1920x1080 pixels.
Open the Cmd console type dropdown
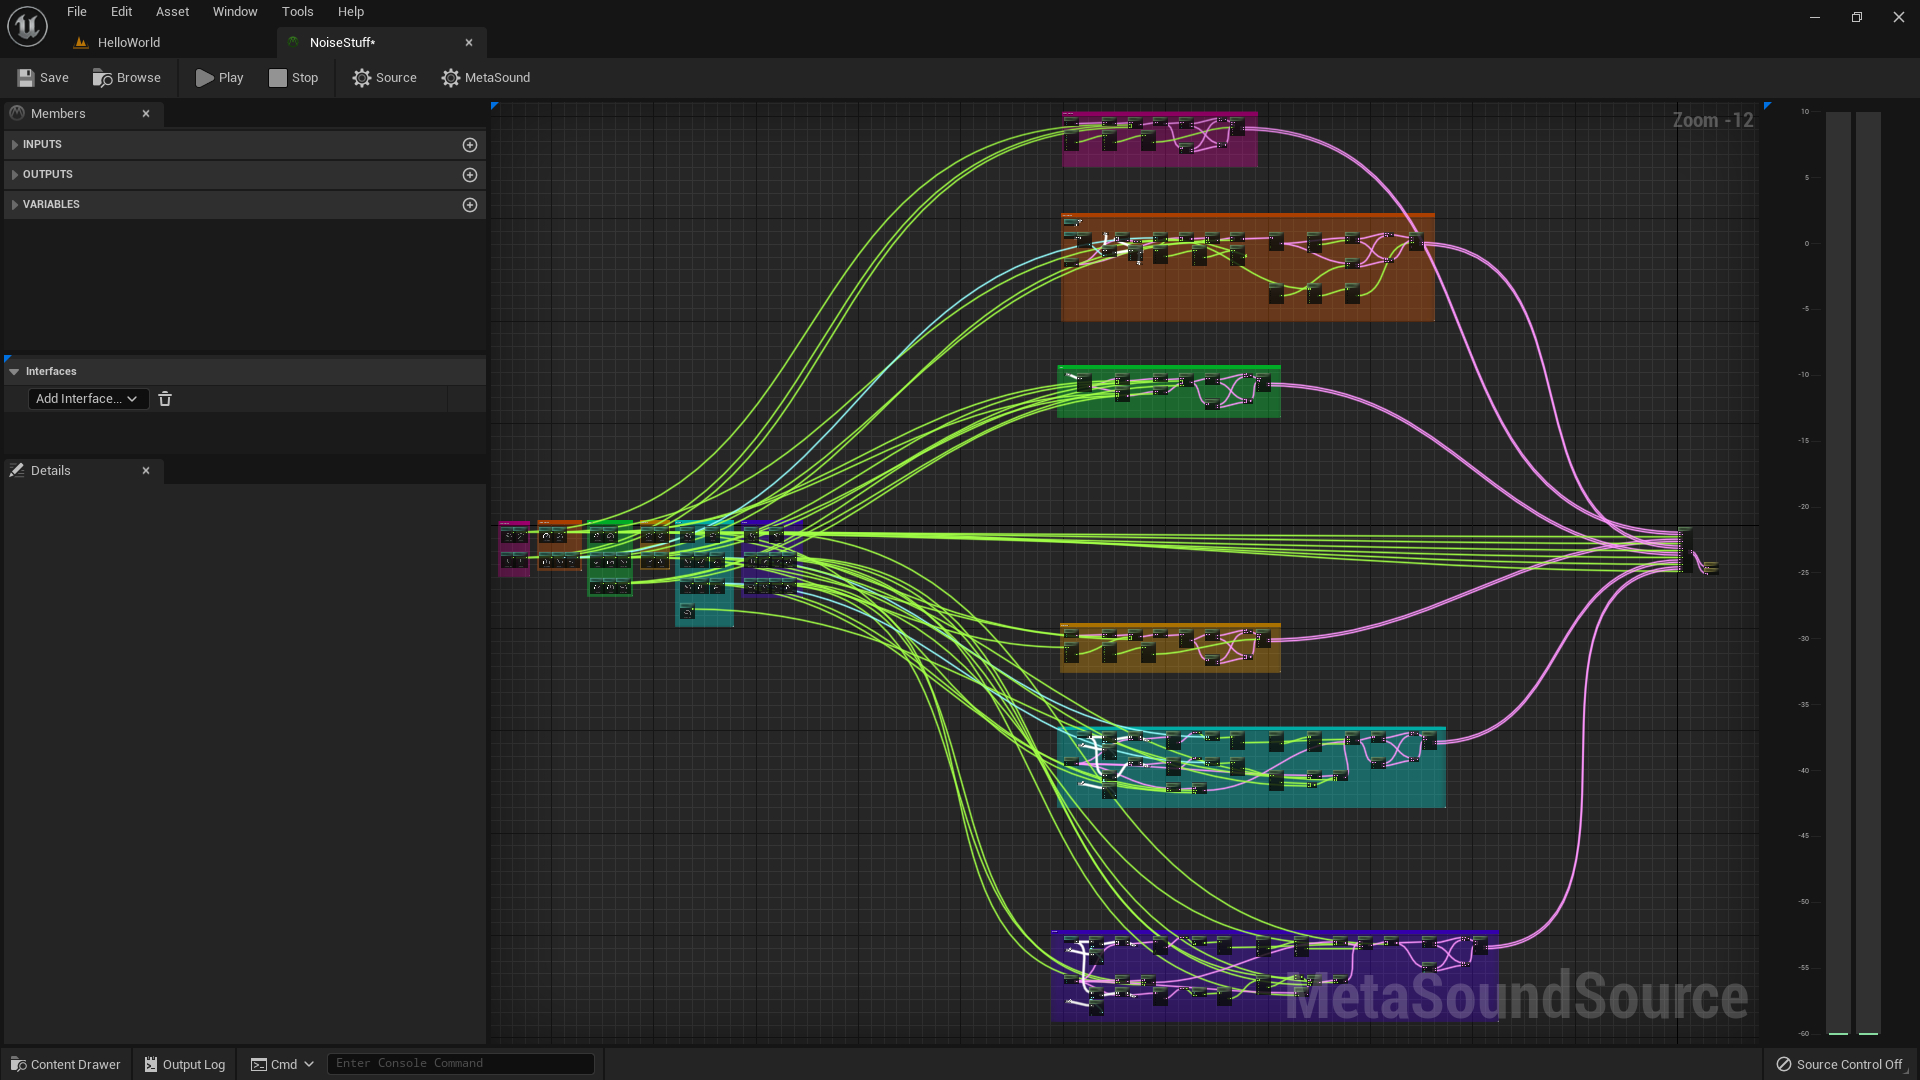point(282,1064)
